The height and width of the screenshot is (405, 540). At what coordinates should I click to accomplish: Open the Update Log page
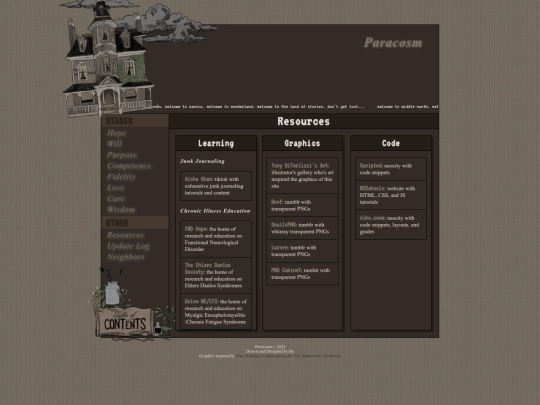click(x=128, y=246)
